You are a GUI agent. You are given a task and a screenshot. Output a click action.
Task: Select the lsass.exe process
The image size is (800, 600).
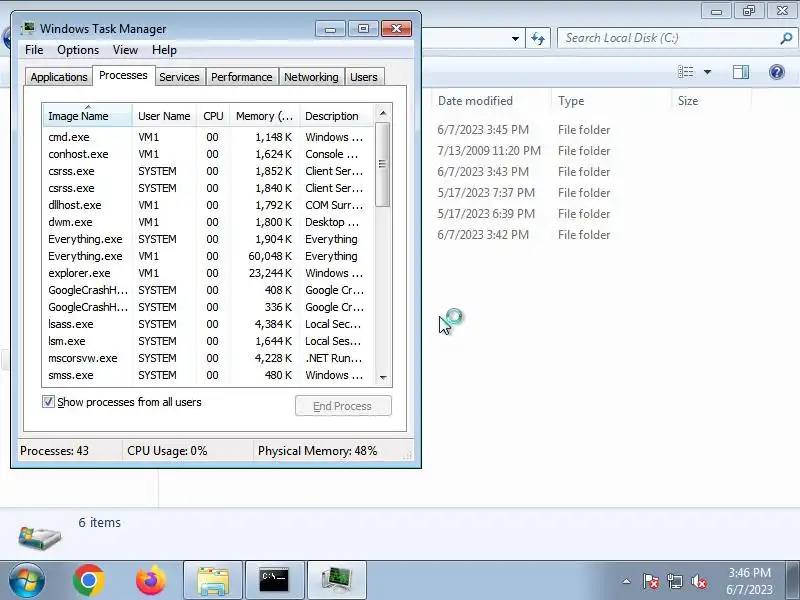(209, 324)
